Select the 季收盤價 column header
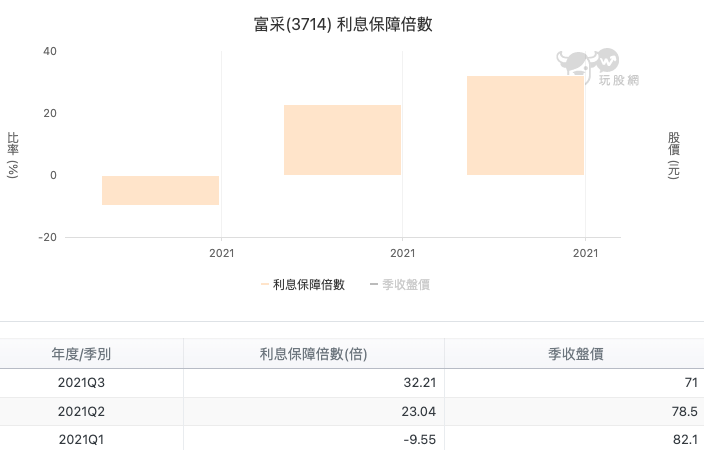Viewport: 704px width, 450px height. (x=575, y=354)
